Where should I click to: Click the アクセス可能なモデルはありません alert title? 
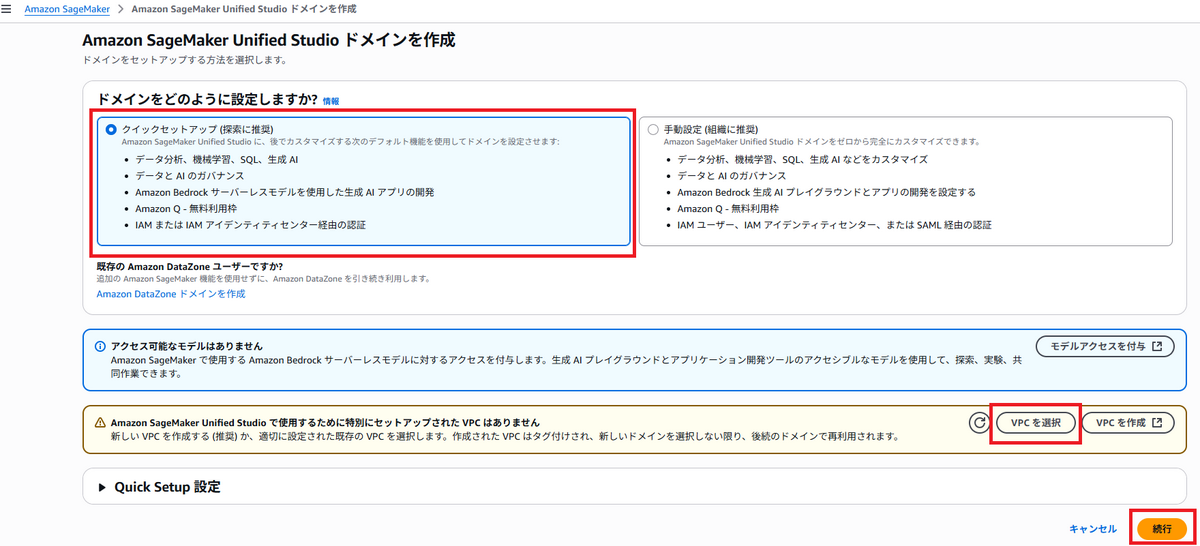click(186, 346)
